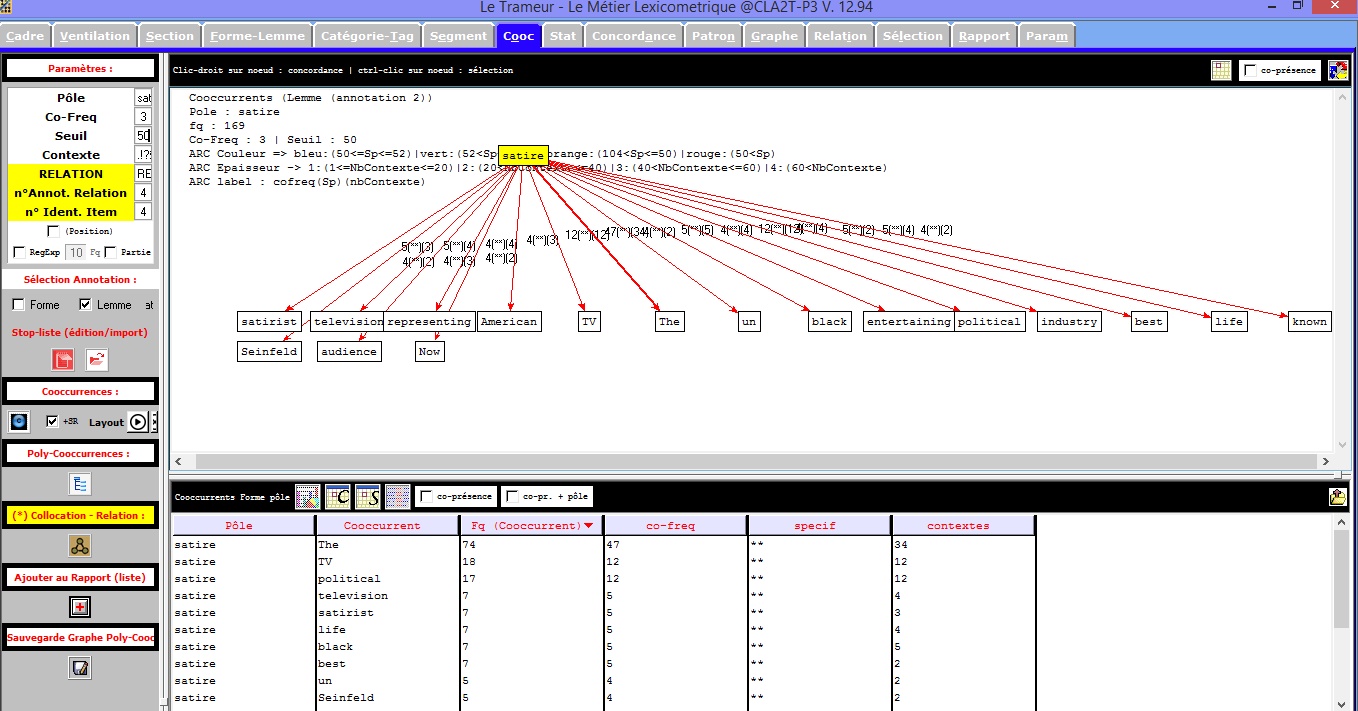This screenshot has width=1358, height=711.
Task: Uncheck the Lemme annotation checkbox
Action: (x=85, y=305)
